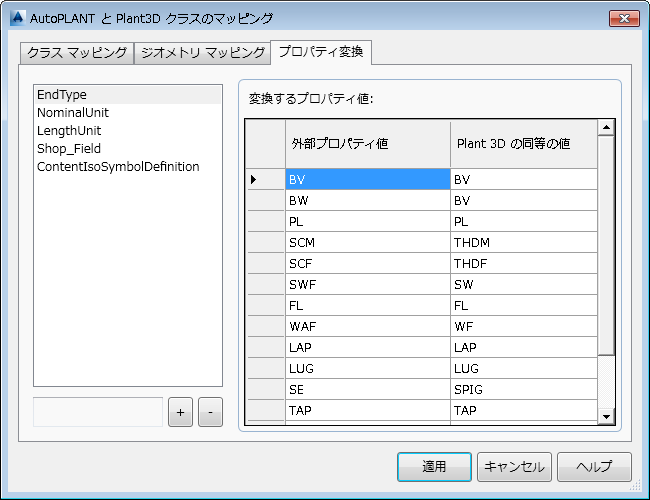Select ContentIsoSymbolDefinition in the list
The width and height of the screenshot is (650, 500).
[128, 167]
